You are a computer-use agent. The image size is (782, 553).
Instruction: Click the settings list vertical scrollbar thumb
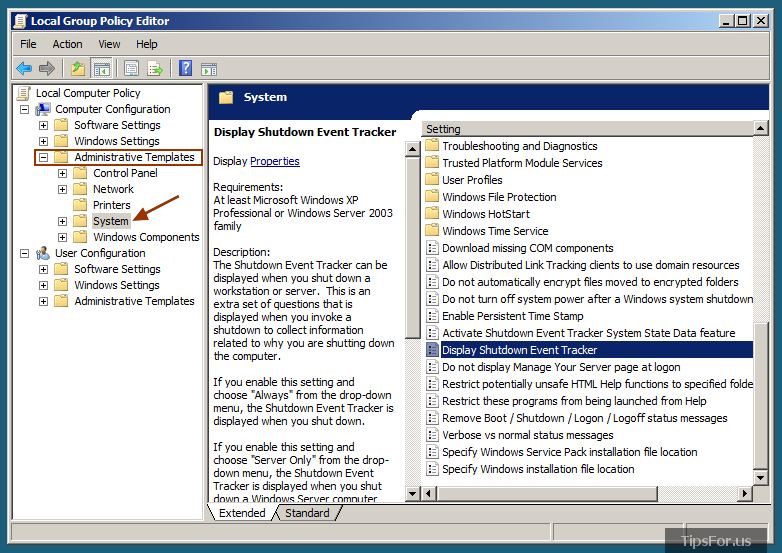760,395
